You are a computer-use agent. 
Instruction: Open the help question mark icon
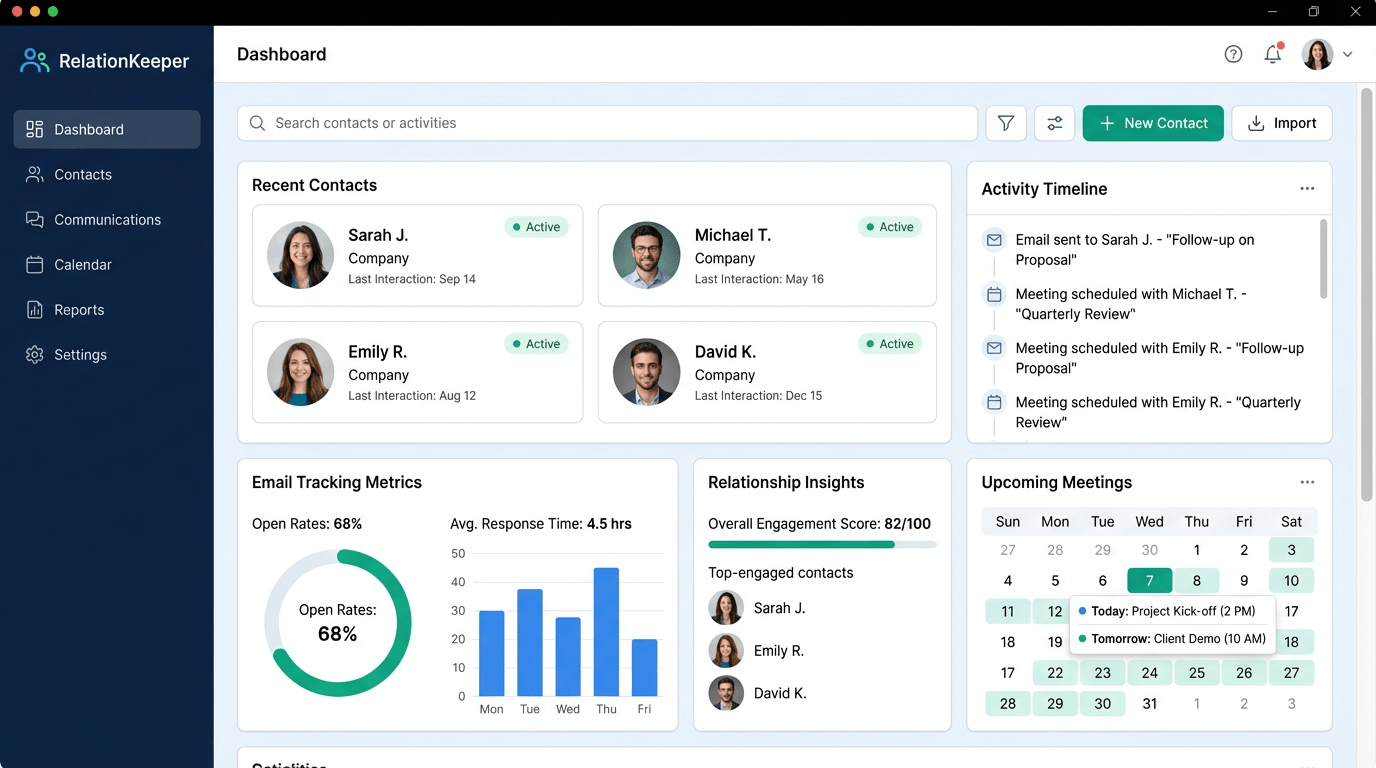(1233, 54)
